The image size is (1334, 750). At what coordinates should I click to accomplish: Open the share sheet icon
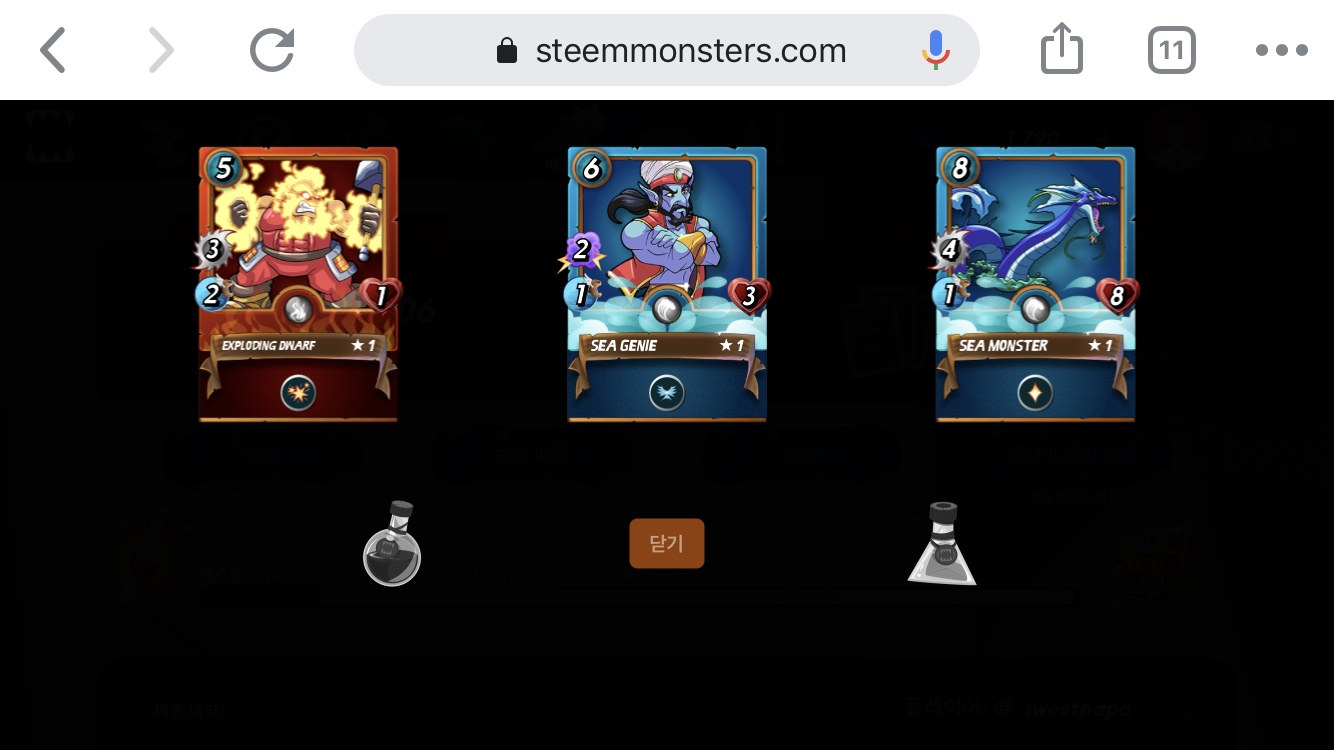1061,49
